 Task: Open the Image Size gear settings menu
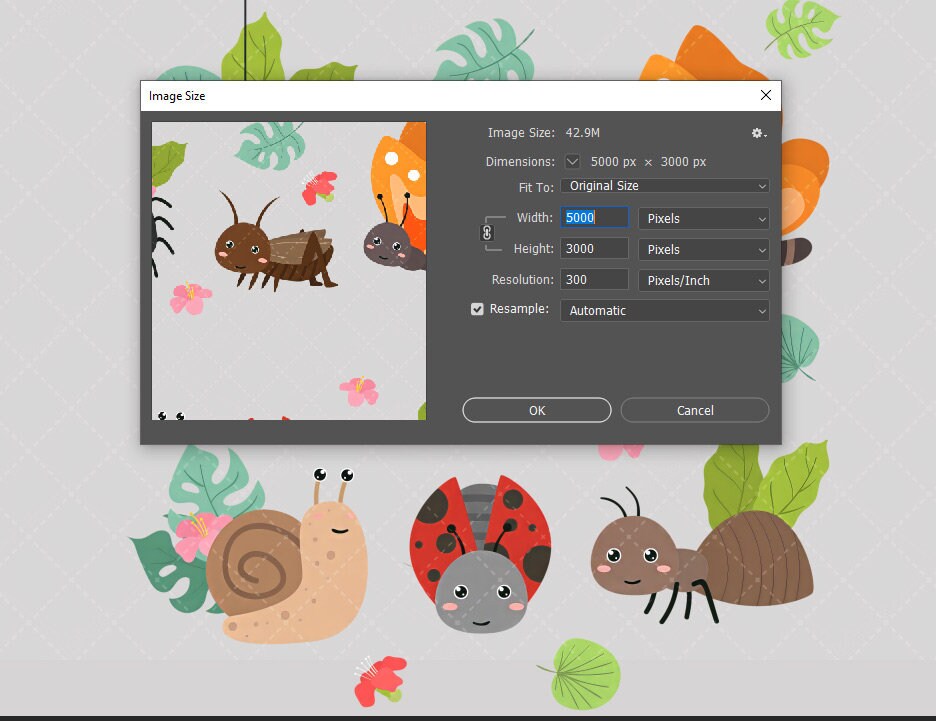[757, 132]
